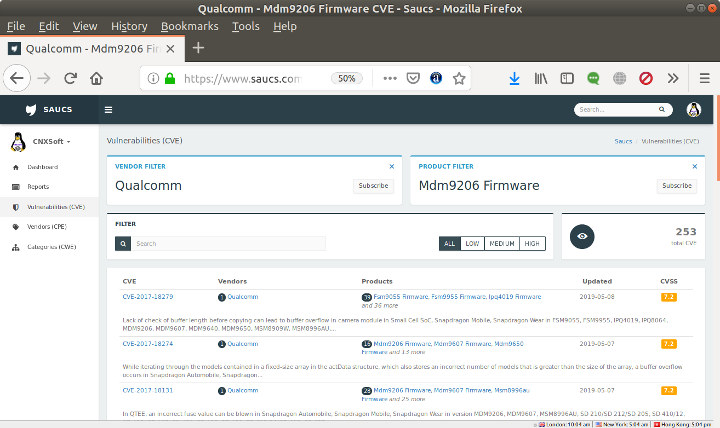Click the filter Search text field

coord(229,243)
